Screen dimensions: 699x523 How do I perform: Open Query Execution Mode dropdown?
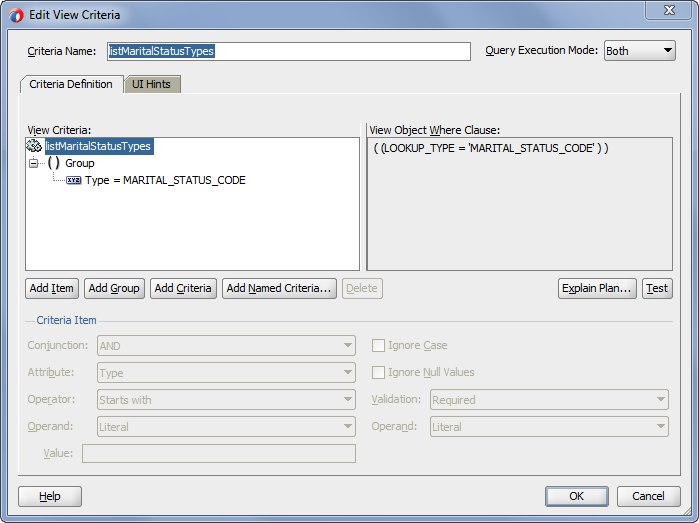point(640,50)
